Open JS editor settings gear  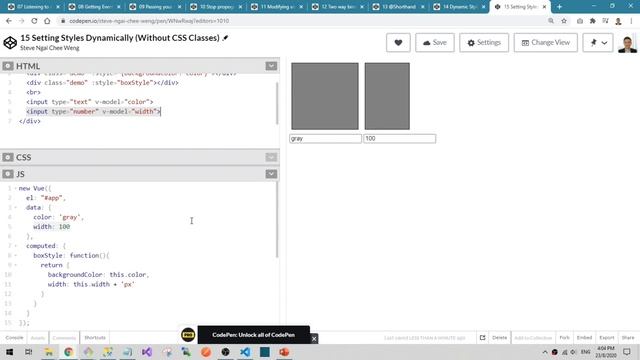(8, 174)
